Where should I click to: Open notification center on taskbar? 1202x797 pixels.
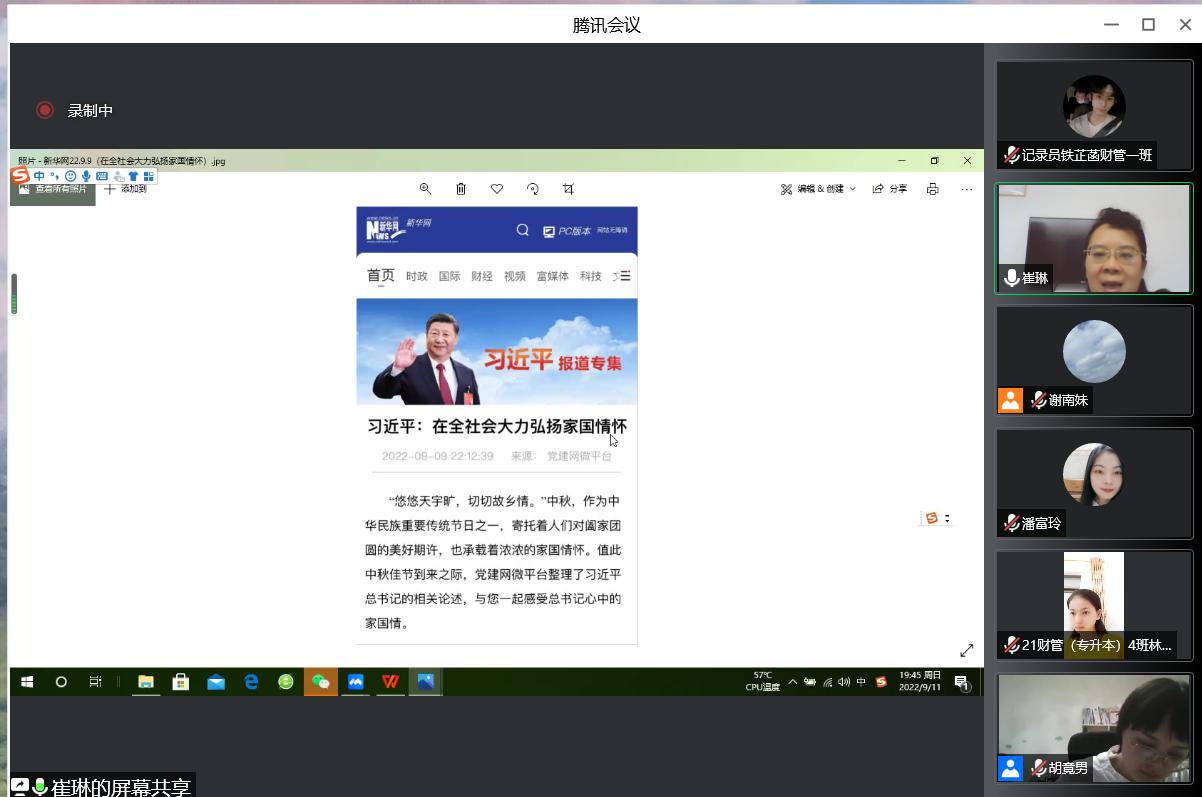[961, 682]
